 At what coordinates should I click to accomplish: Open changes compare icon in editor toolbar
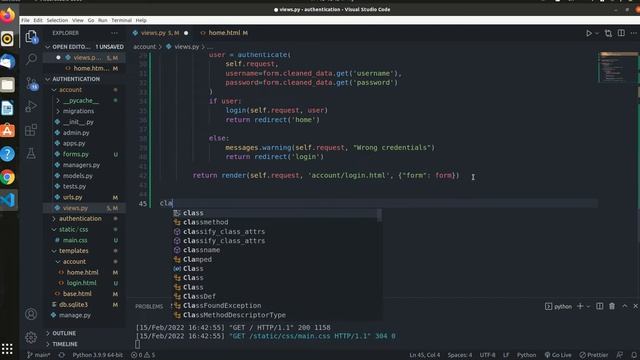click(608, 33)
